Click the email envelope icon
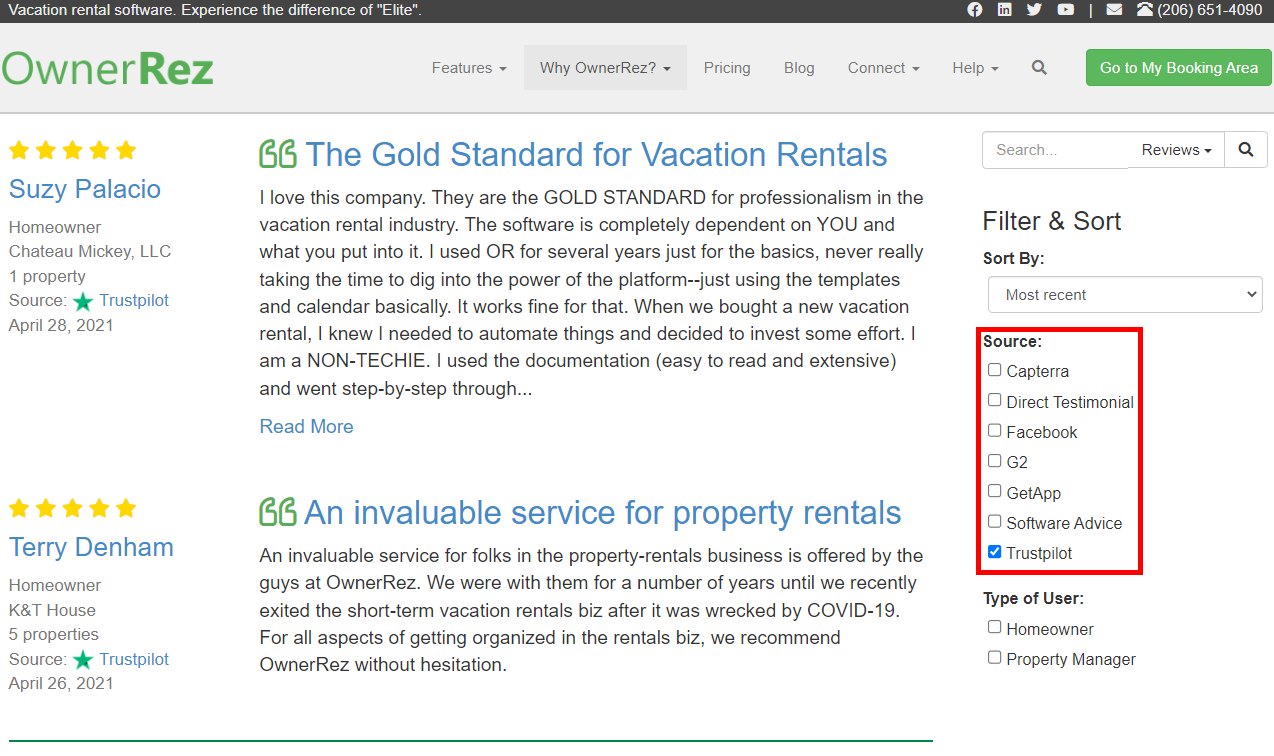Viewport: 1274px width, 756px height. [1114, 10]
